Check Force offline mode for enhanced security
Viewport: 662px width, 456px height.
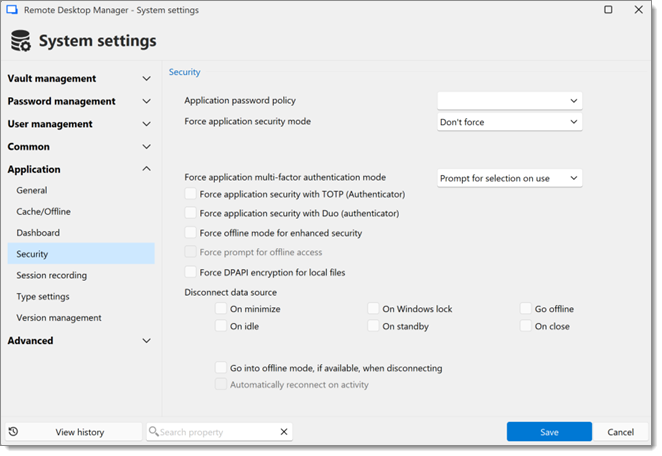[x=190, y=233]
